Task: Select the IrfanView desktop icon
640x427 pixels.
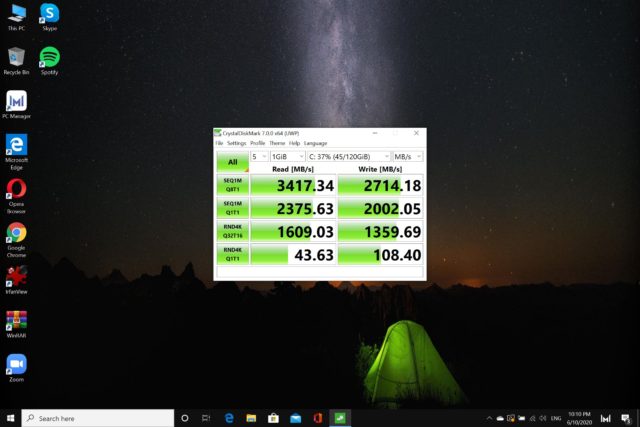Action: pos(16,280)
